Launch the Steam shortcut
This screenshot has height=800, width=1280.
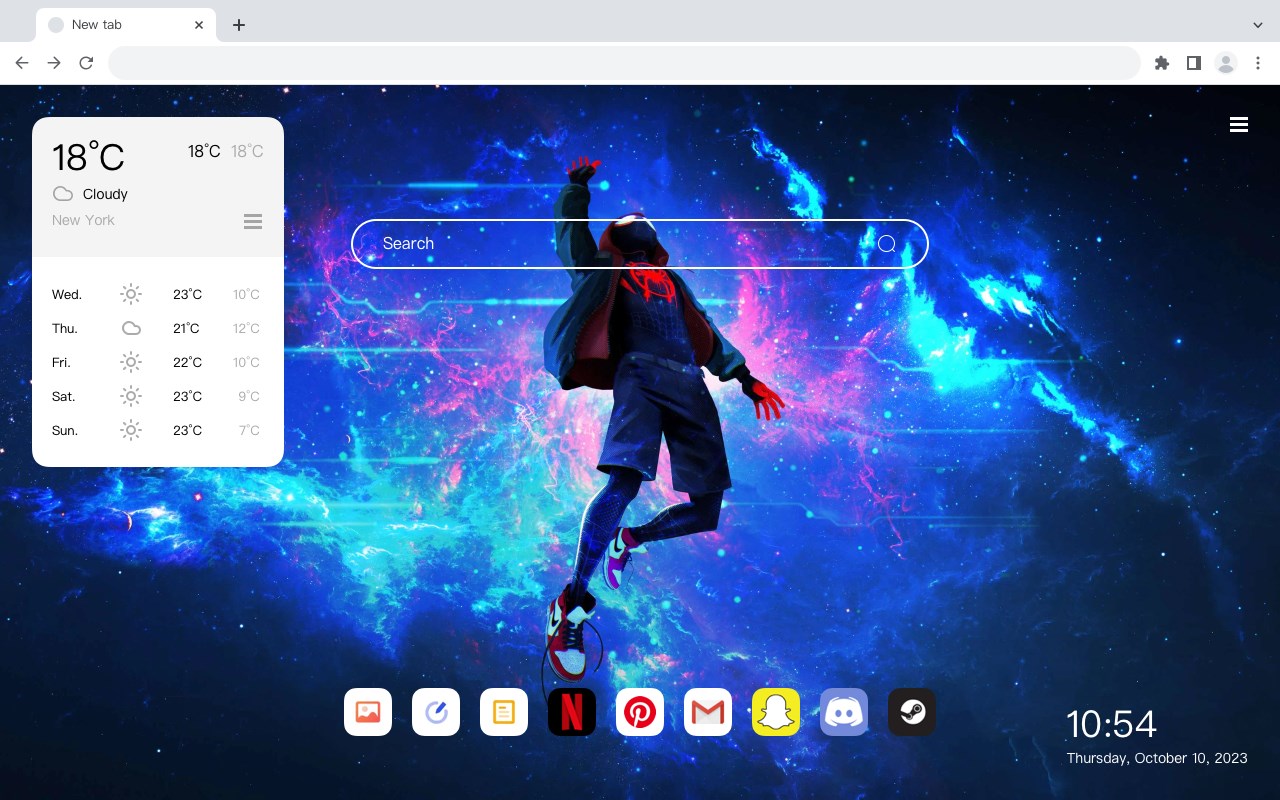[912, 712]
